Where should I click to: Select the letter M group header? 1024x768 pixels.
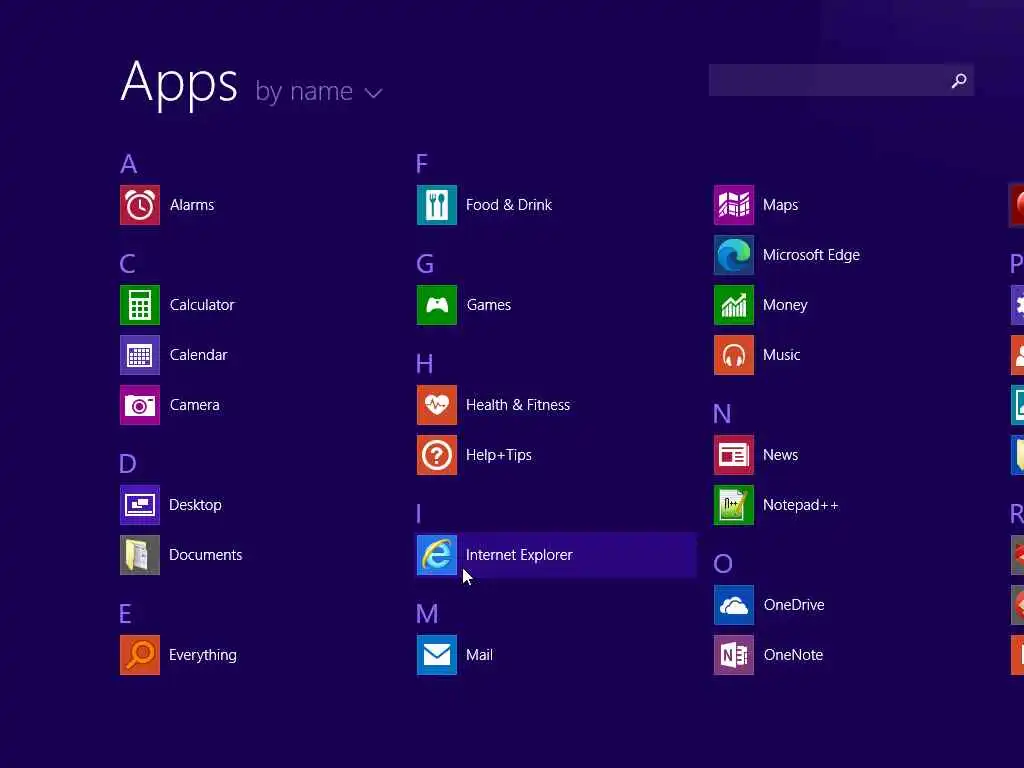coord(427,614)
